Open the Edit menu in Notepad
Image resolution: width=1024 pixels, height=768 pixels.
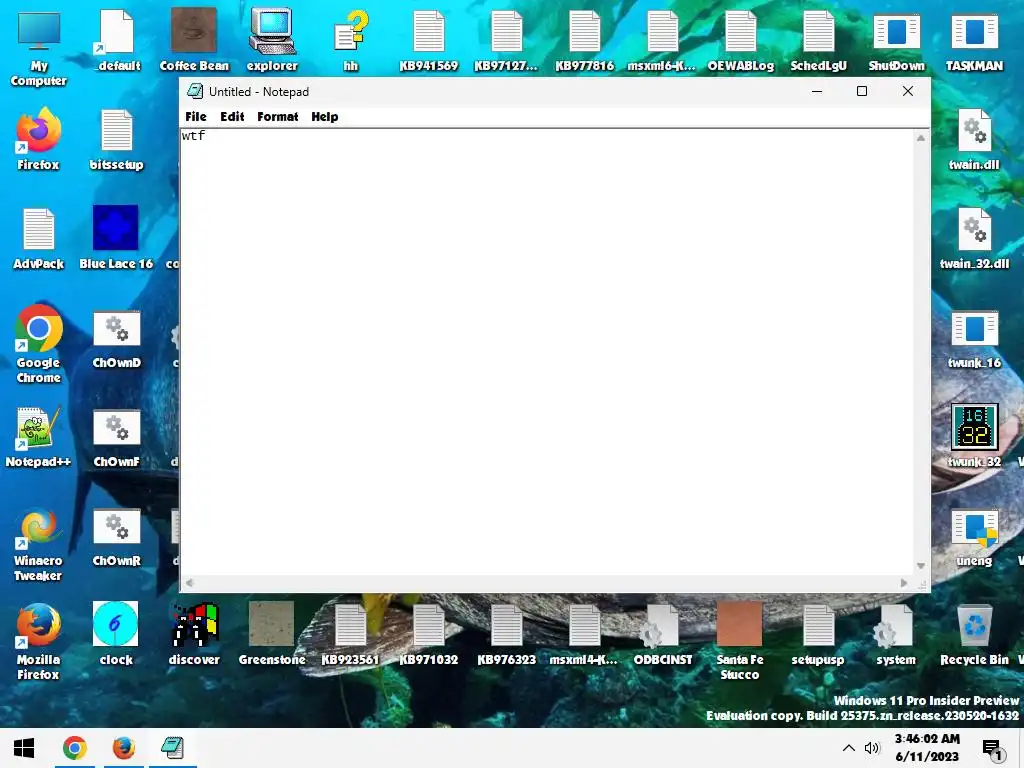coord(232,117)
